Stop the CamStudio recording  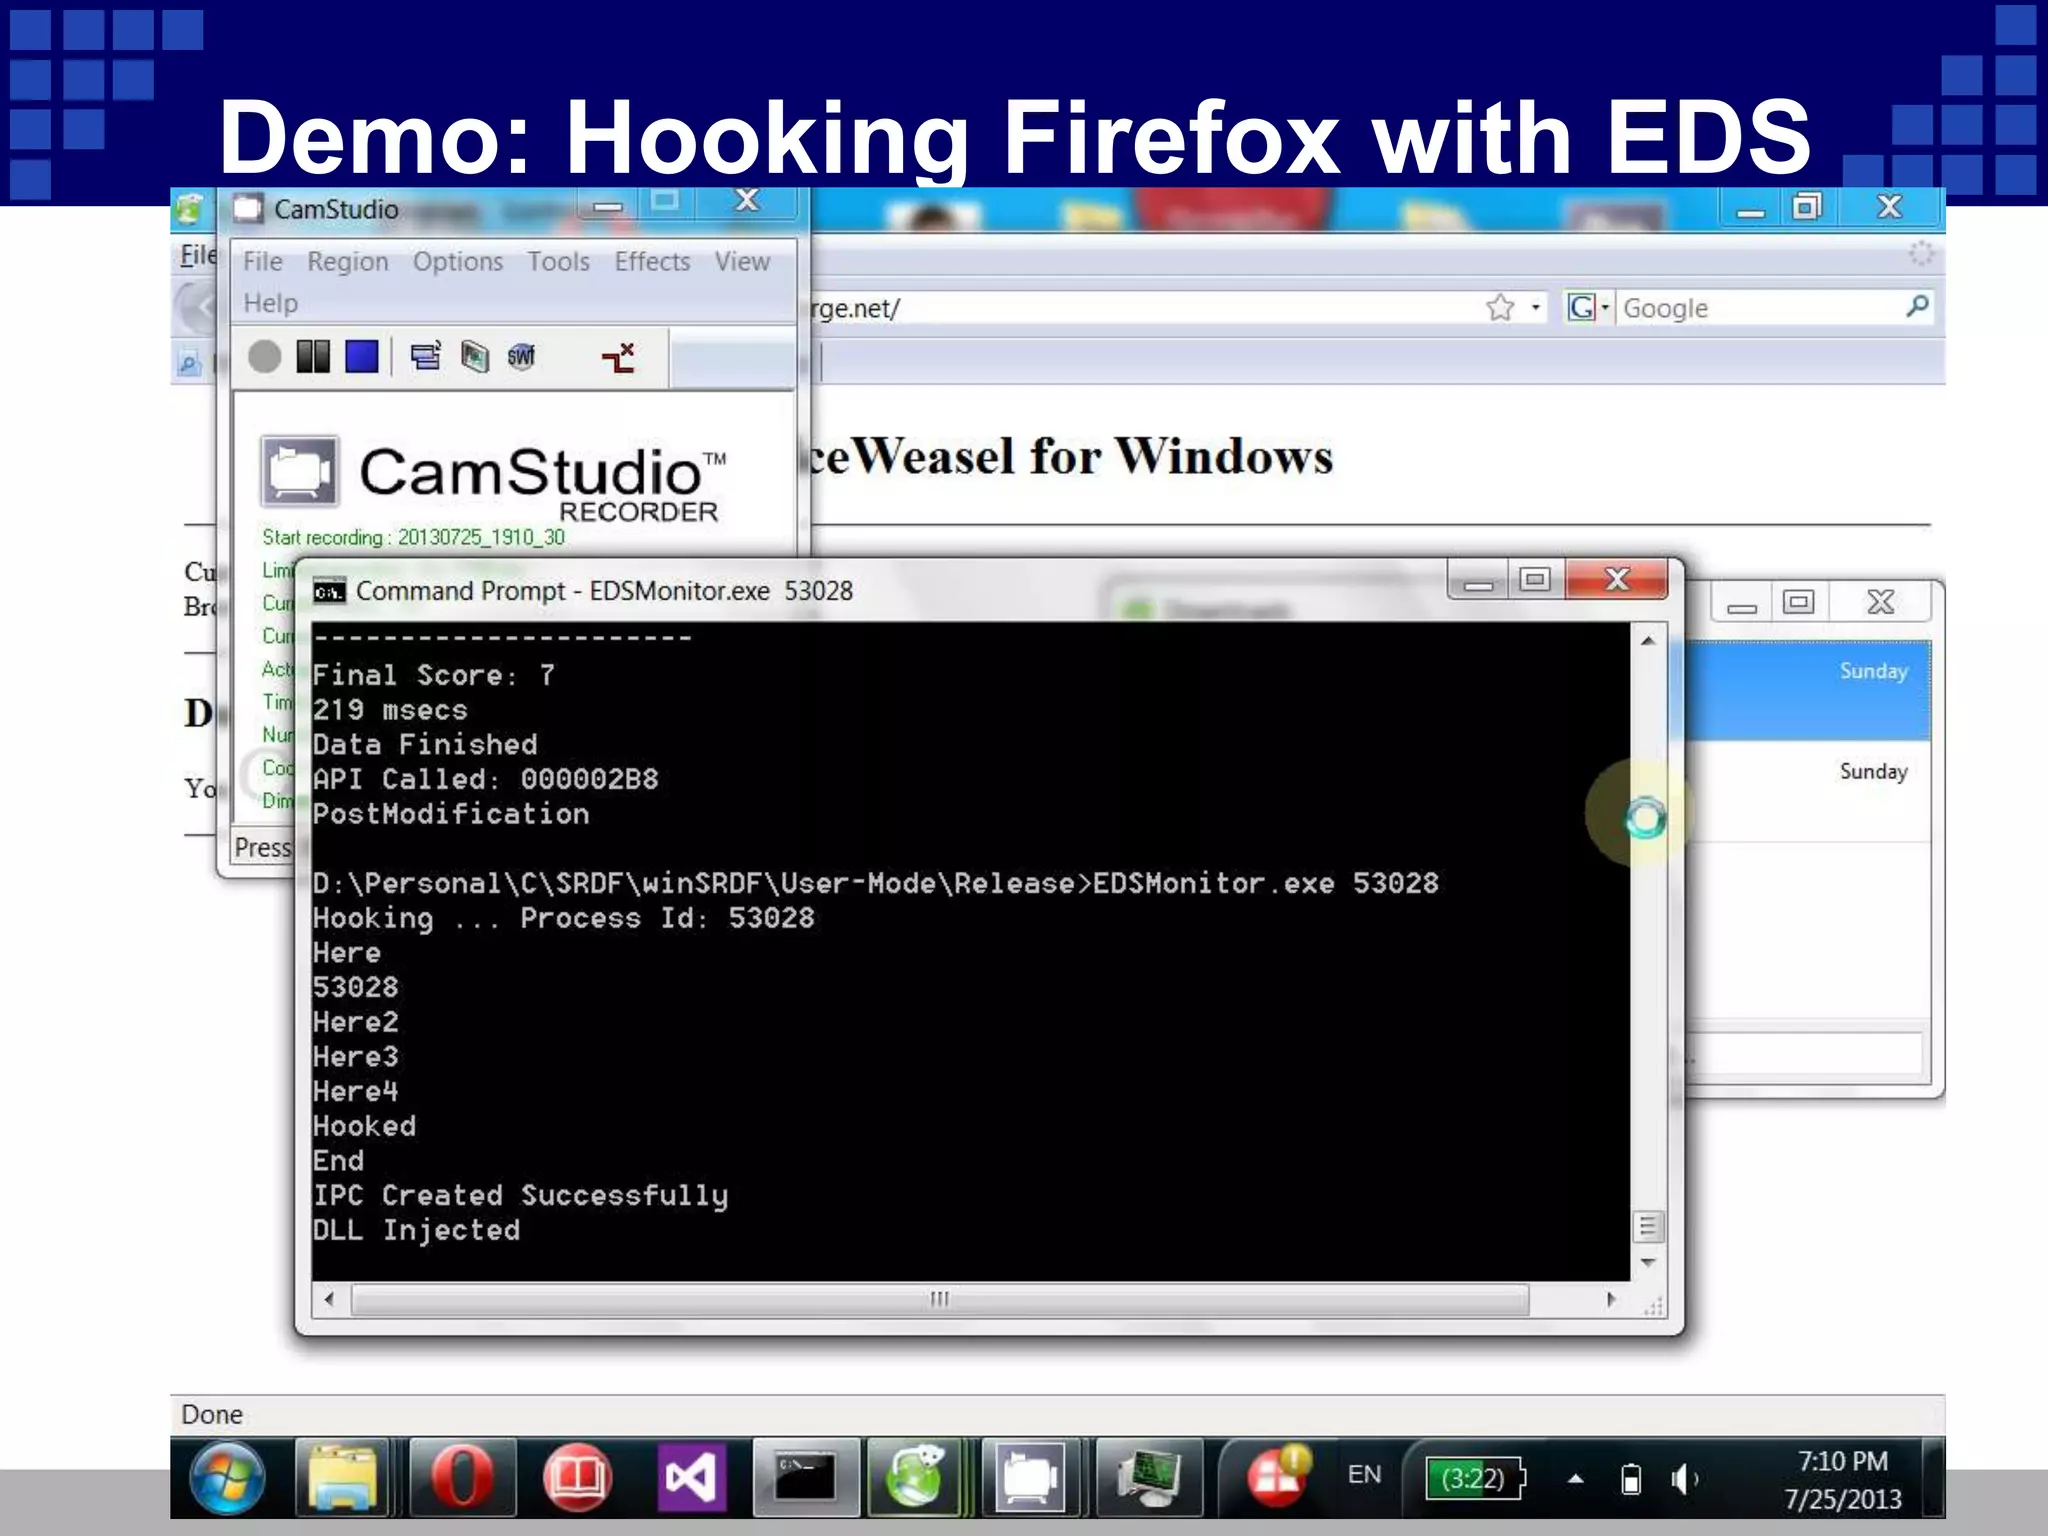click(x=361, y=357)
